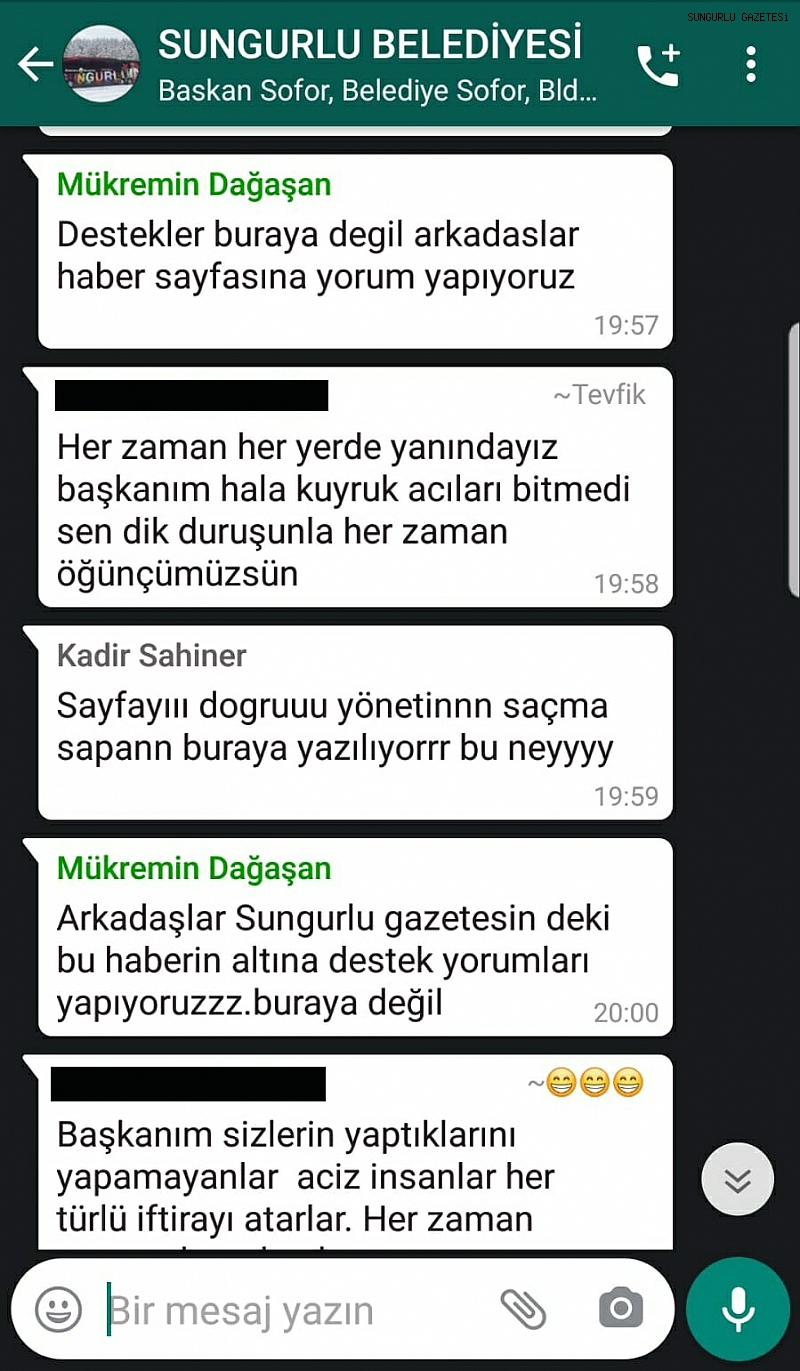
Task: Start a group call with phone-plus icon
Action: pyautogui.click(x=659, y=66)
